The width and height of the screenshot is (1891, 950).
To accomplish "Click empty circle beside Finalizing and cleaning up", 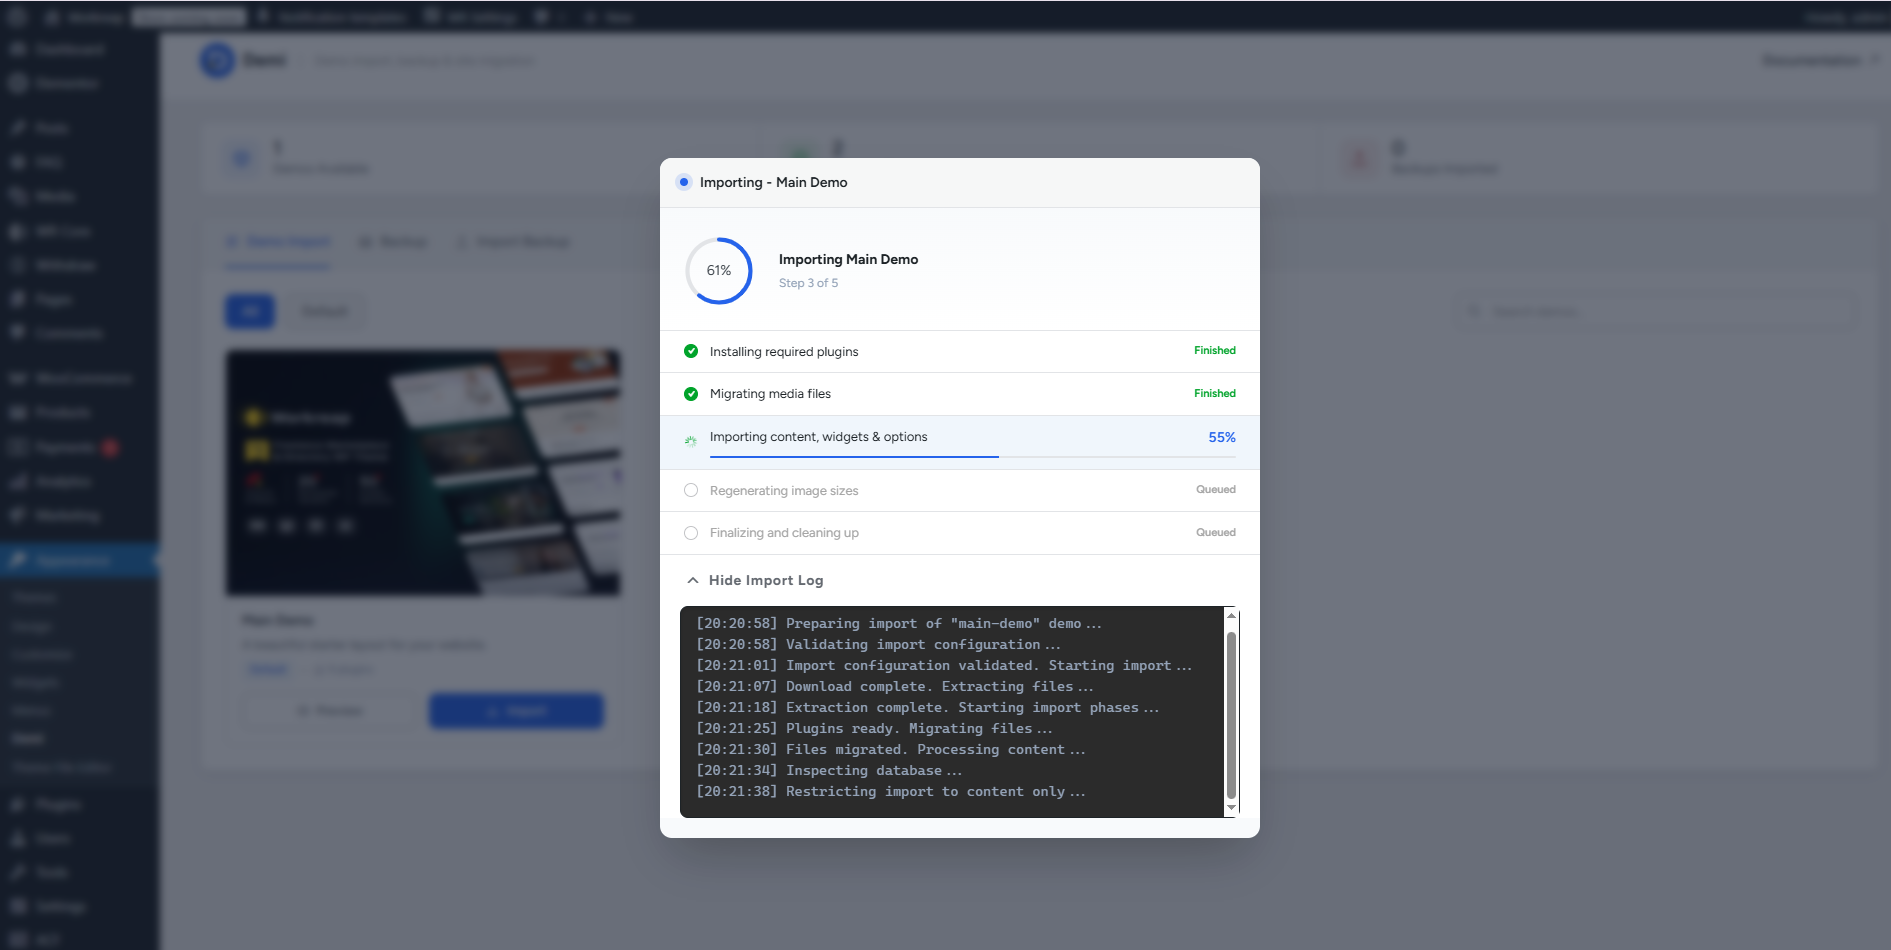I will click(691, 533).
